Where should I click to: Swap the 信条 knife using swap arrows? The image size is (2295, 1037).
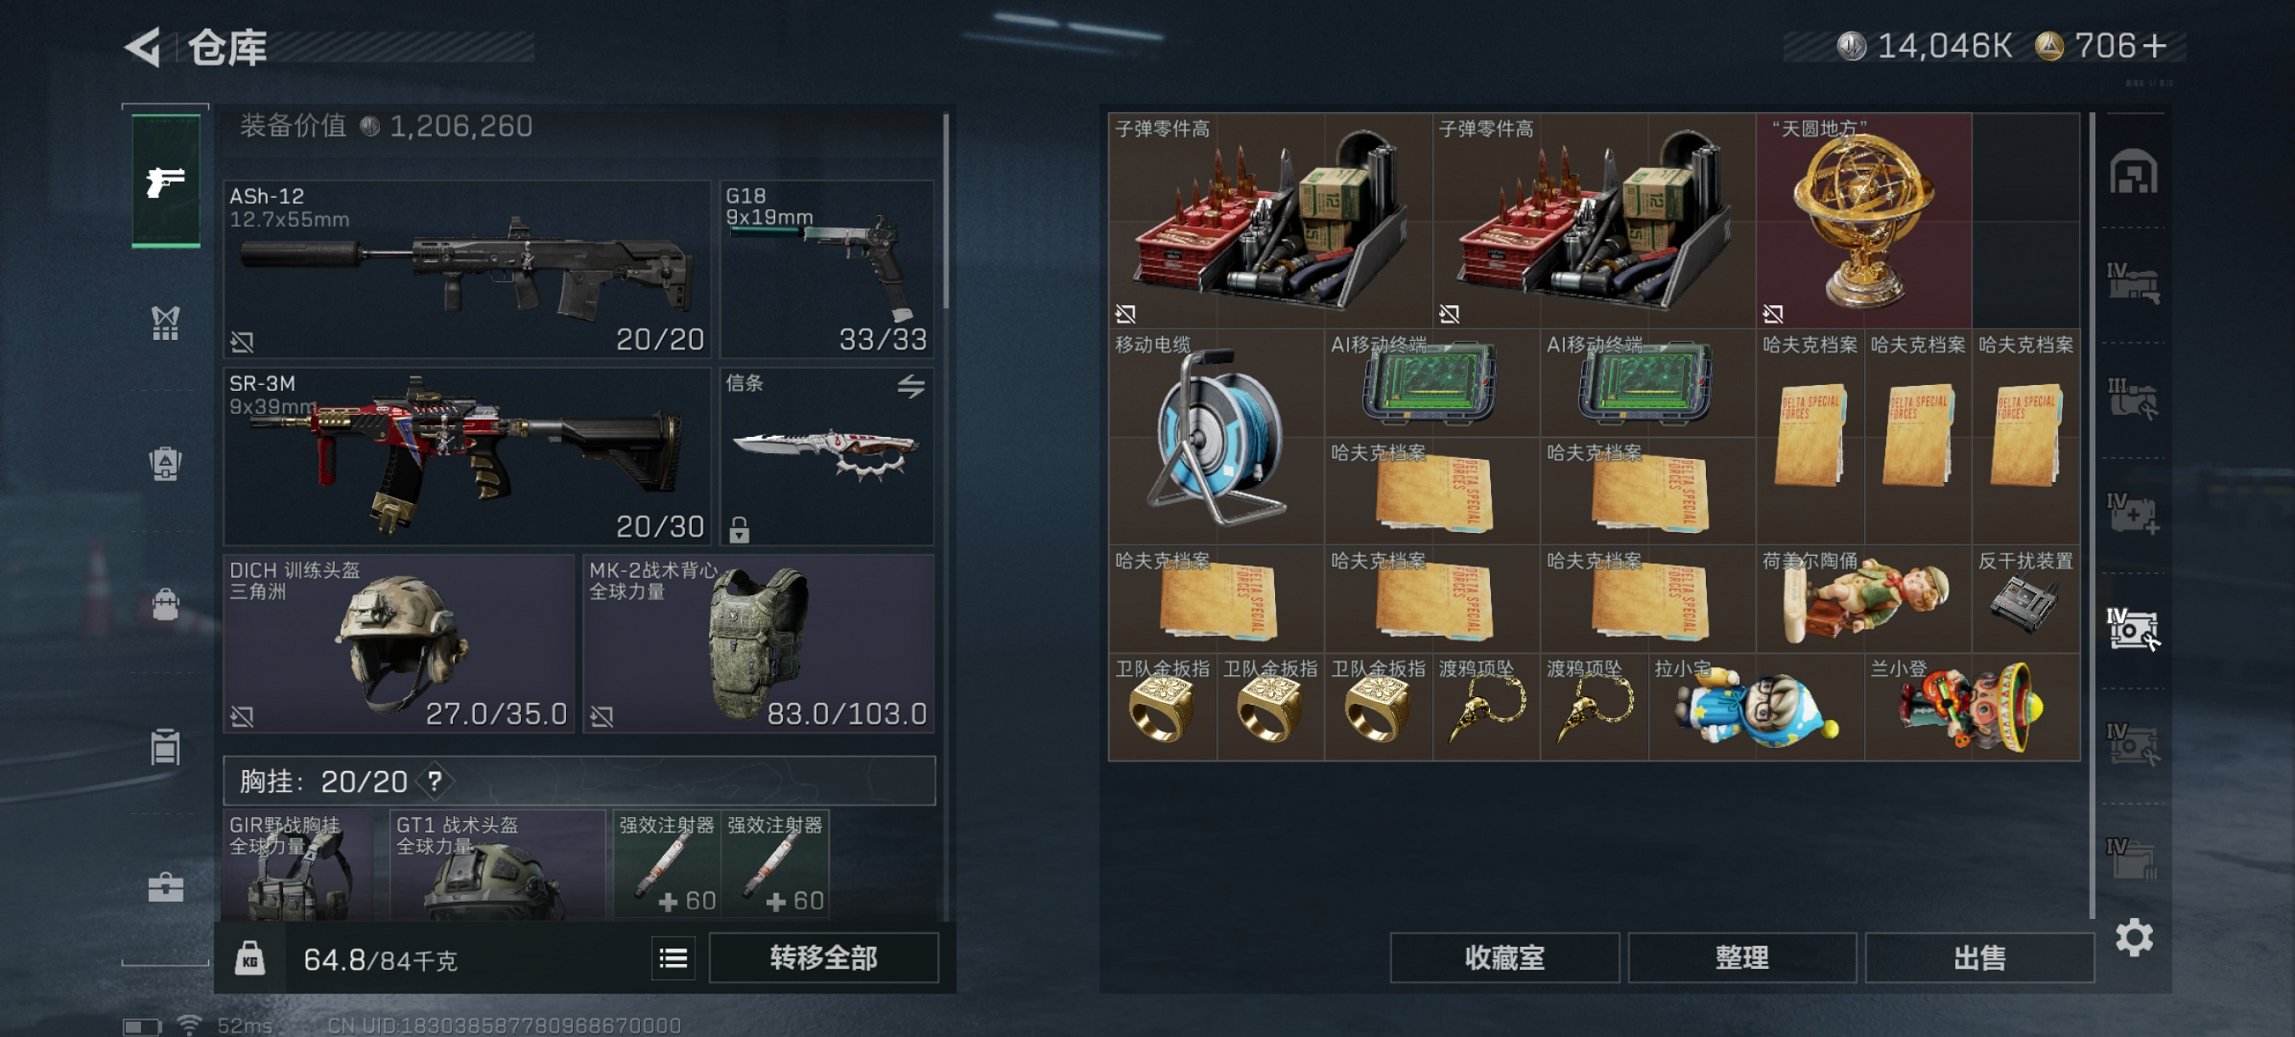pyautogui.click(x=910, y=386)
